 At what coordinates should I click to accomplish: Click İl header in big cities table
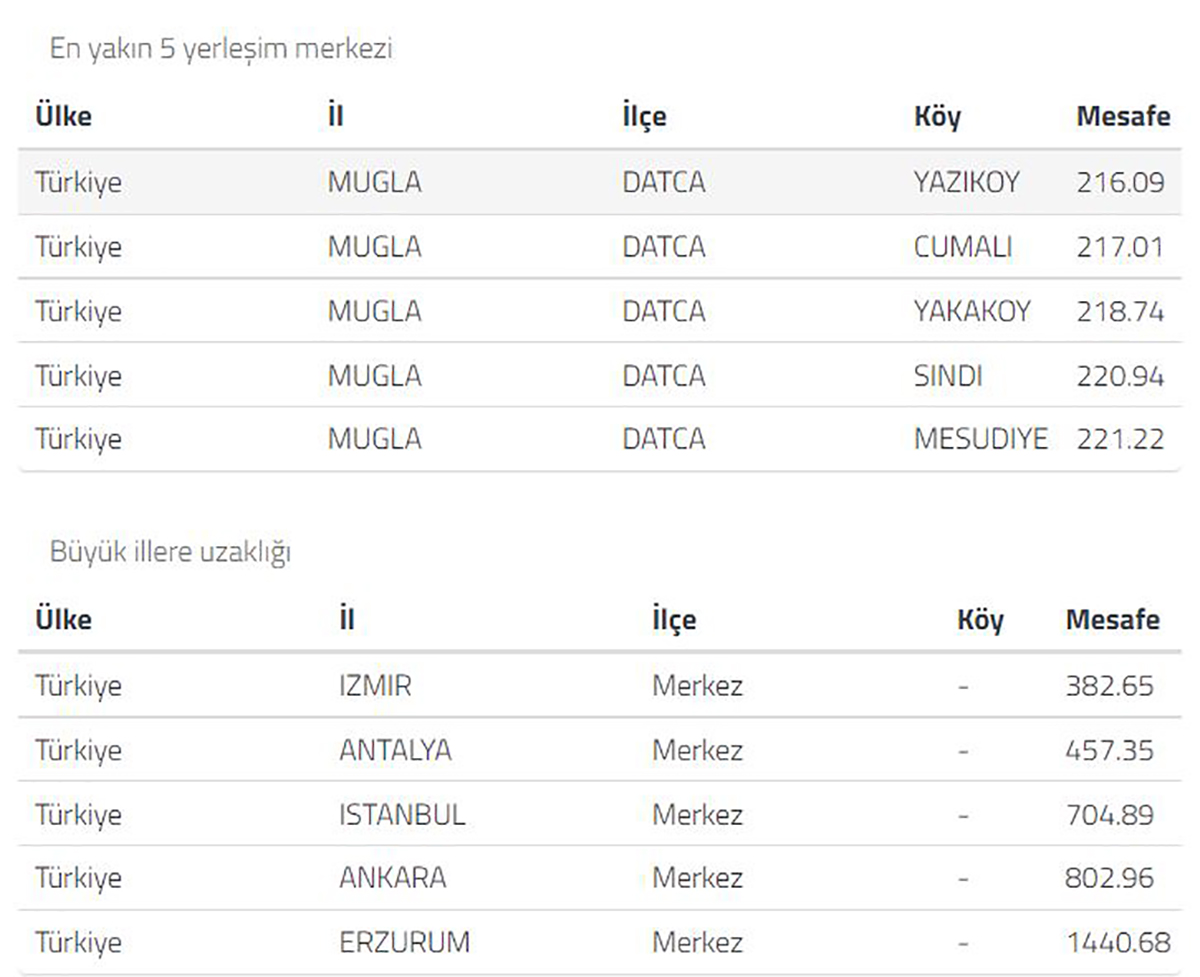pyautogui.click(x=346, y=620)
